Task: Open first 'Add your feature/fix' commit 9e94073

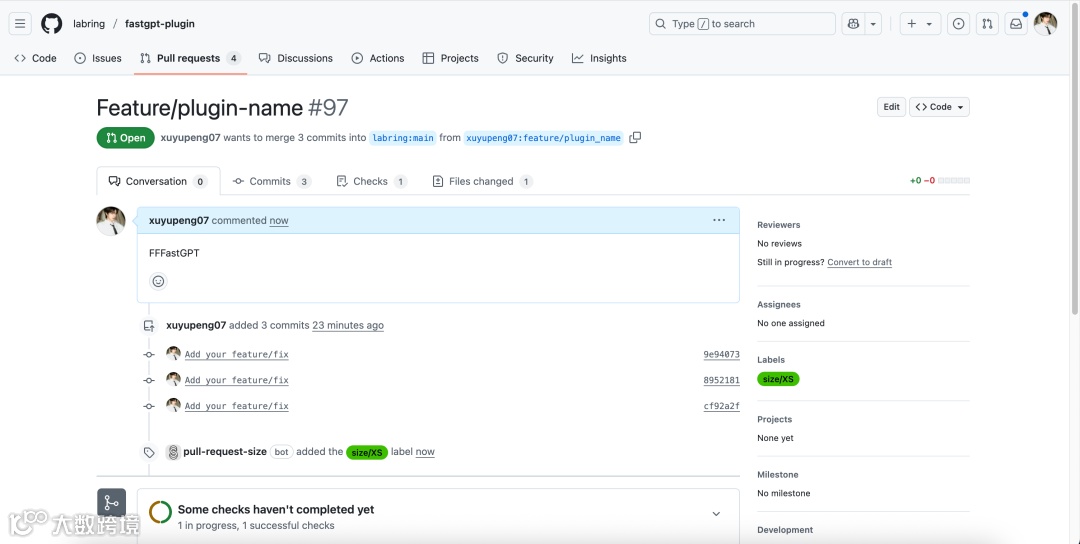Action: [236, 354]
